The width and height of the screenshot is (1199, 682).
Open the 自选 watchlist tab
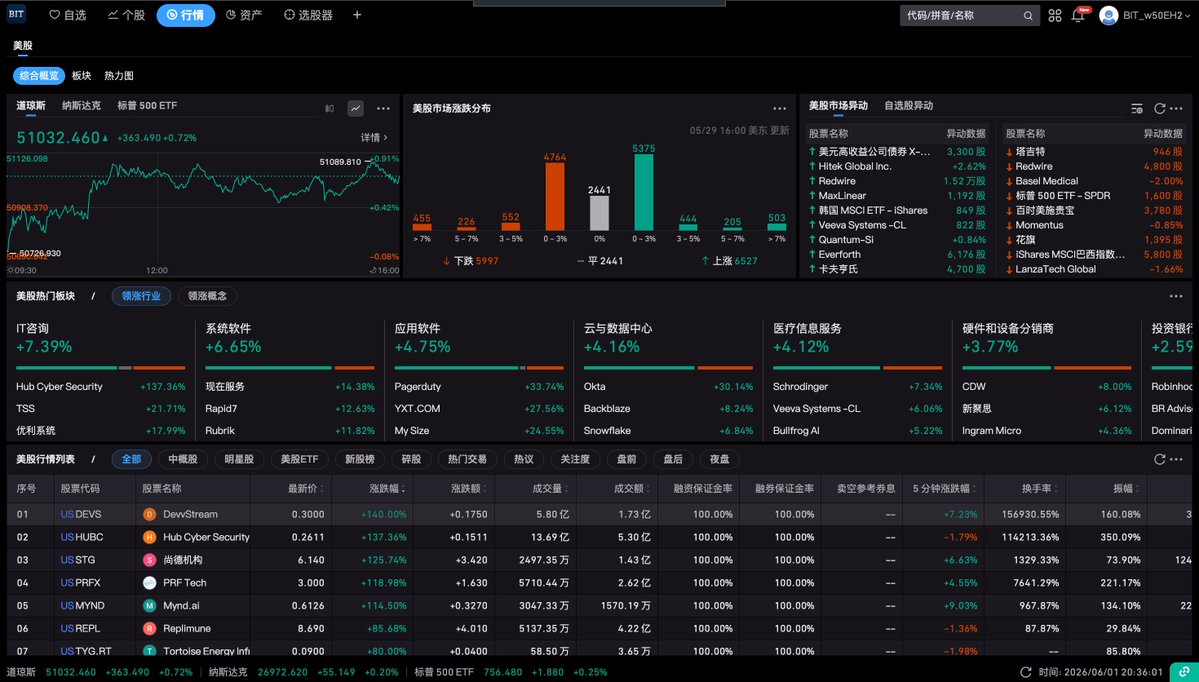tap(67, 15)
